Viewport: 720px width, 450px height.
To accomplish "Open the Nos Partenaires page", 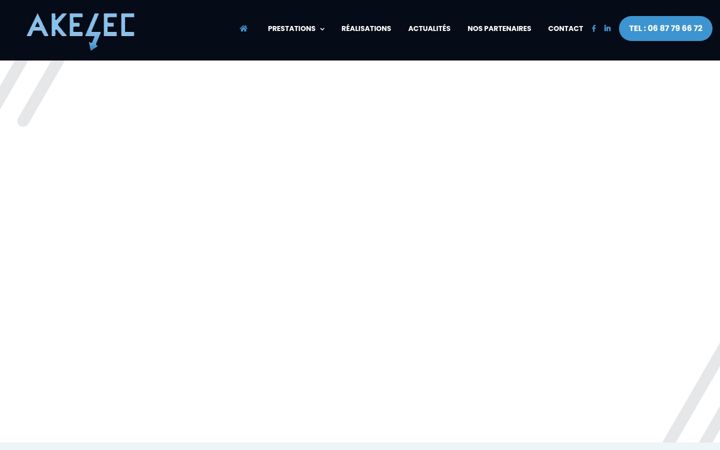I will [499, 28].
